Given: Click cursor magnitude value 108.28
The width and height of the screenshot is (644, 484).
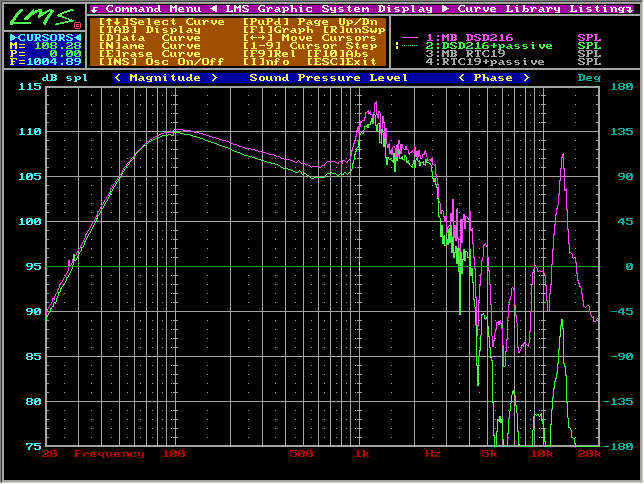Looking at the screenshot, I should point(58,46).
